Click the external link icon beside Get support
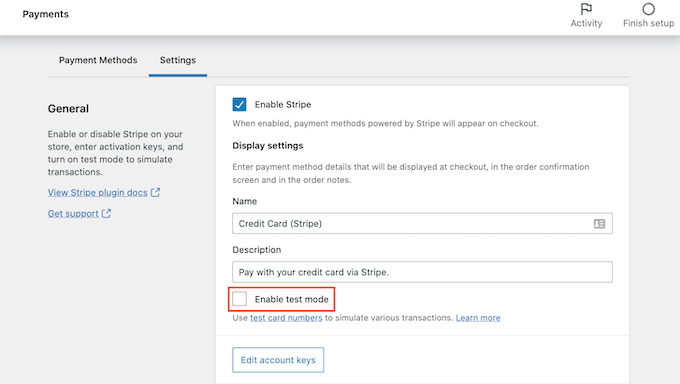Image resolution: width=680 pixels, height=384 pixels. (x=106, y=213)
